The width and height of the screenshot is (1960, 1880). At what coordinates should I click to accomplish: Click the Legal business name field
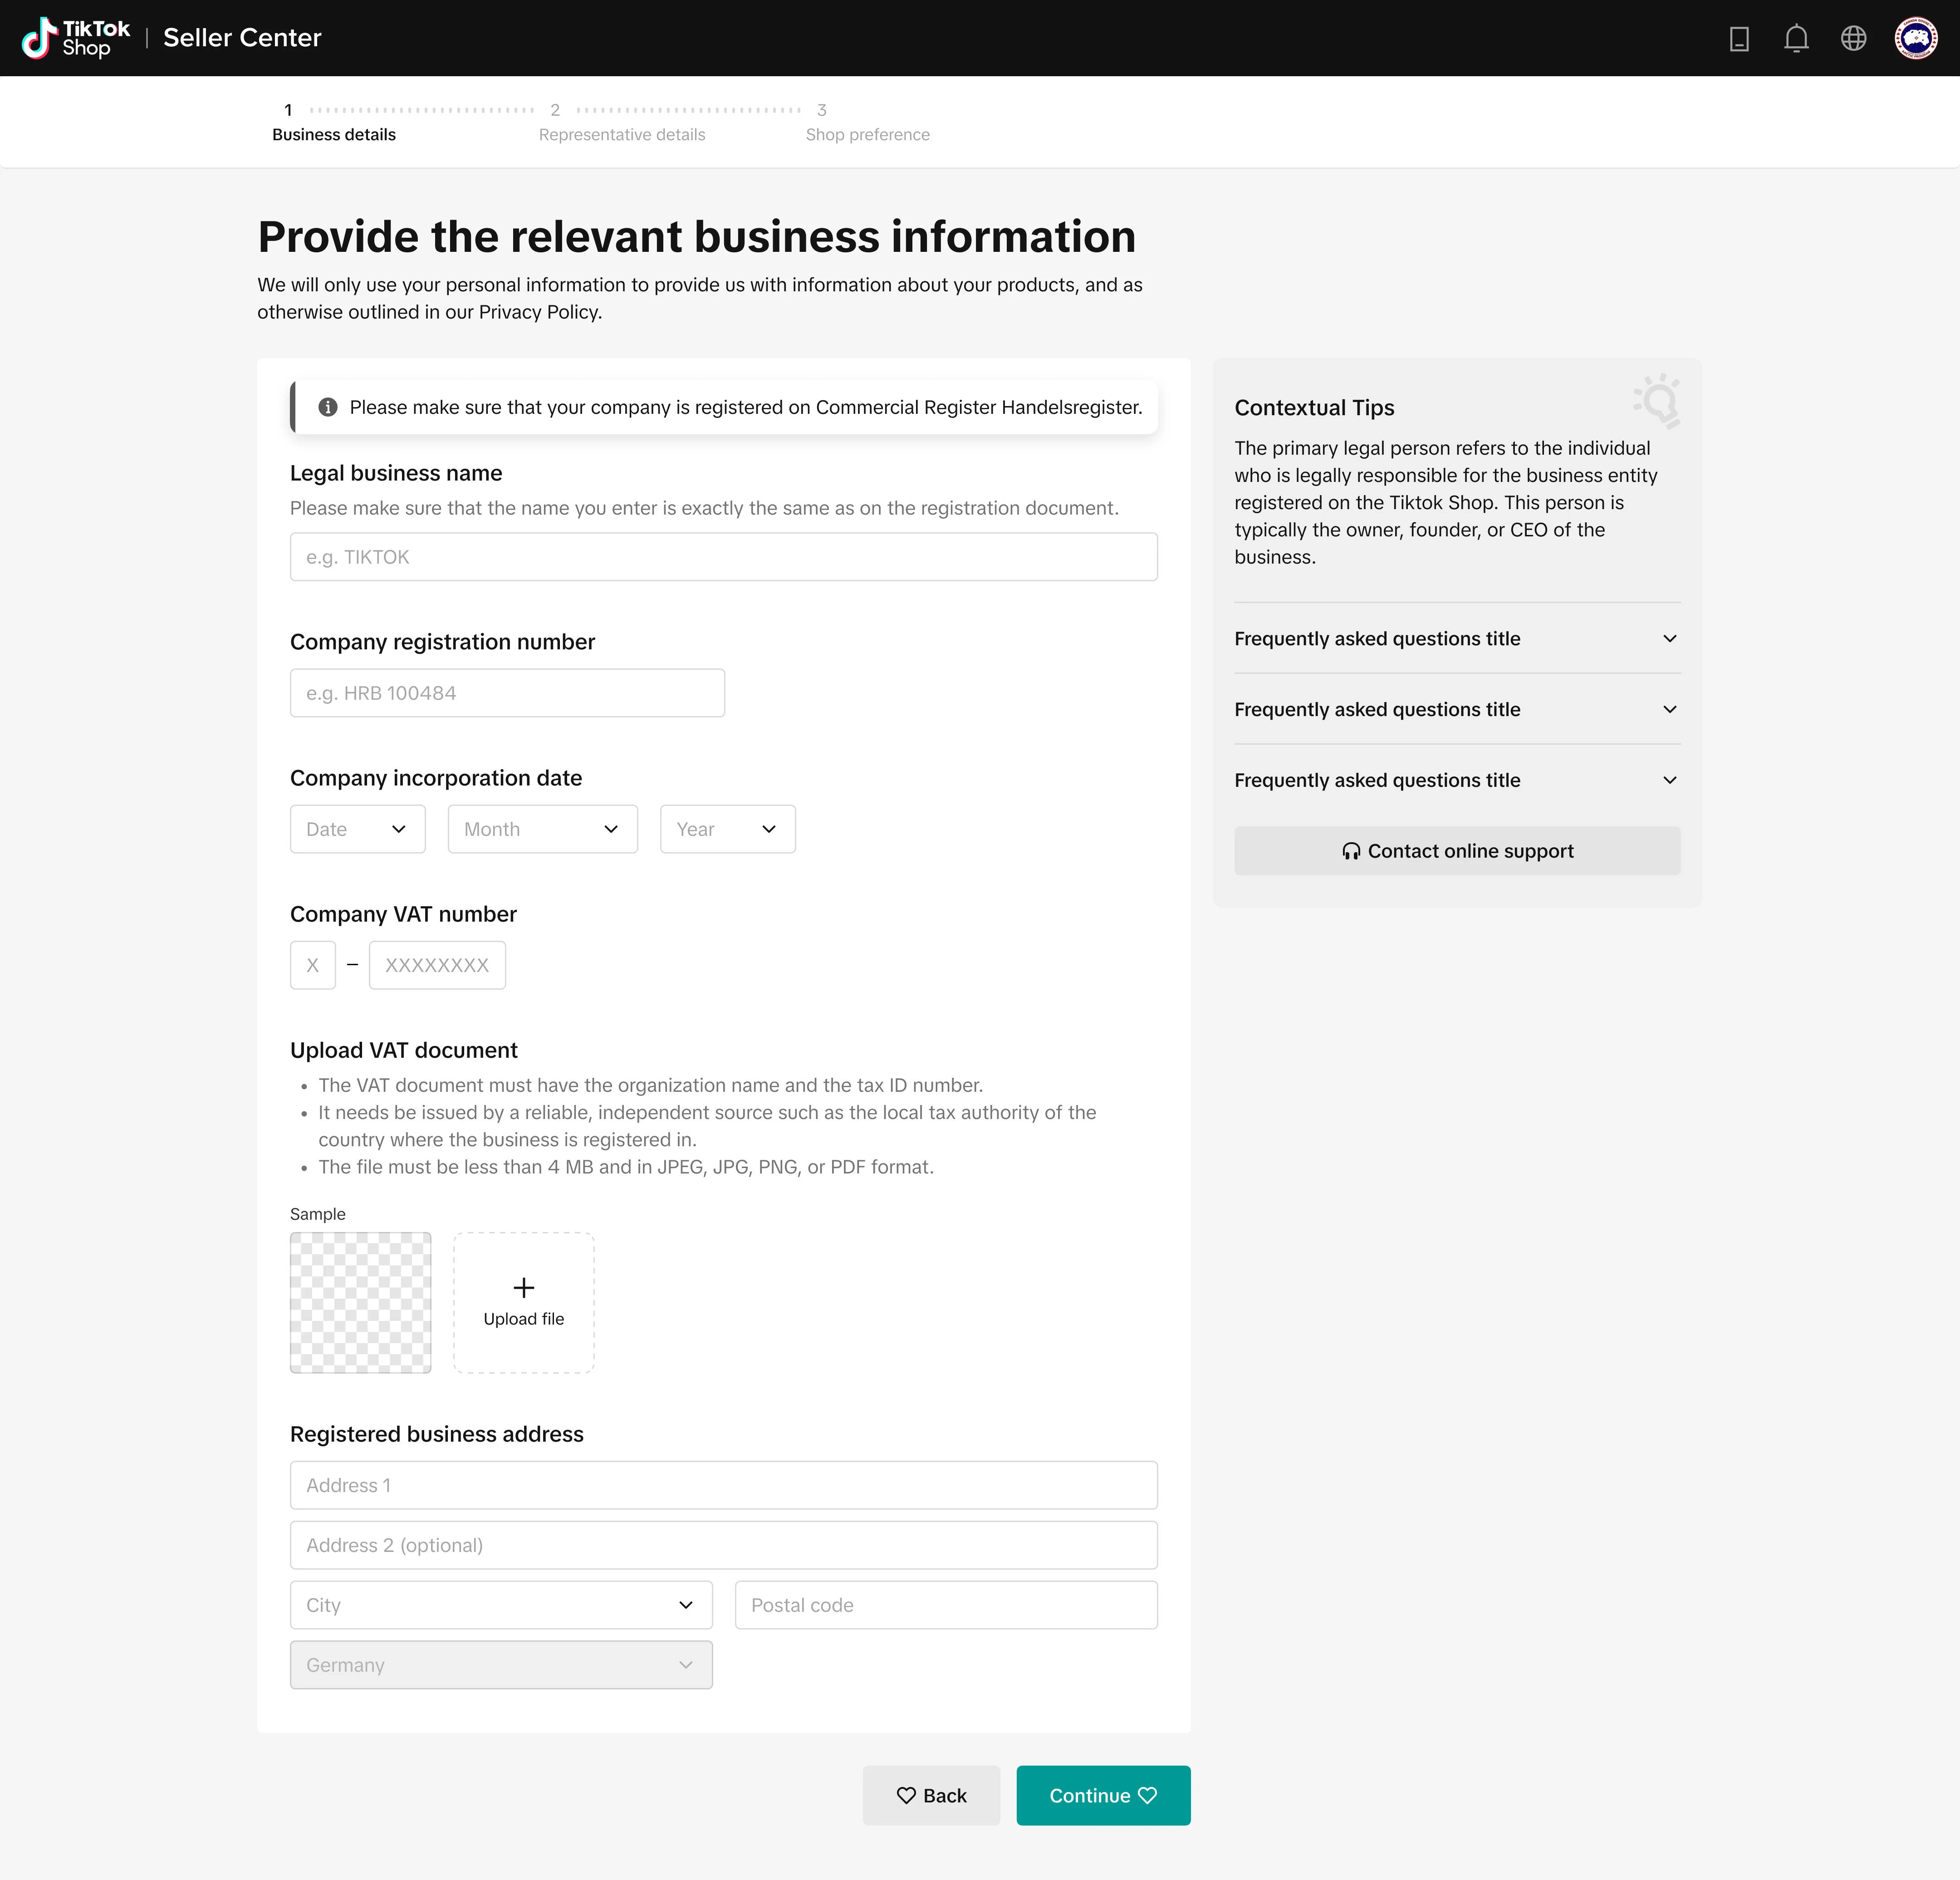(723, 557)
